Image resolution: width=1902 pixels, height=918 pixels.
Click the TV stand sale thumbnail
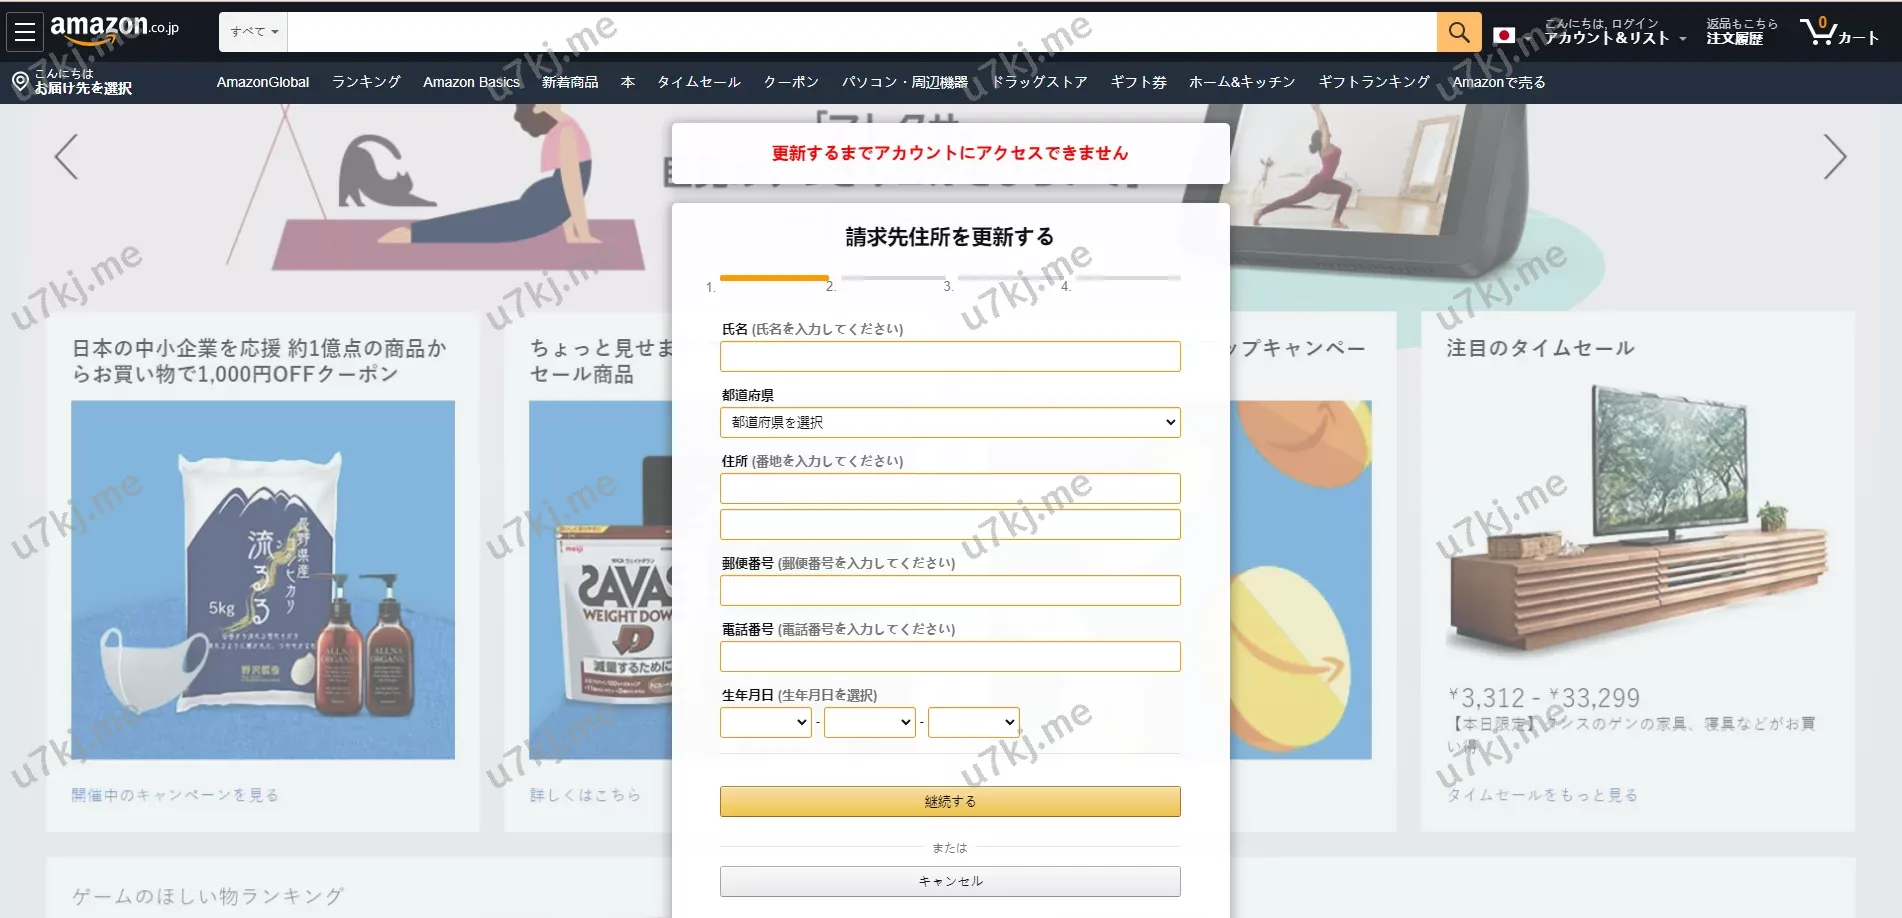(1637, 520)
